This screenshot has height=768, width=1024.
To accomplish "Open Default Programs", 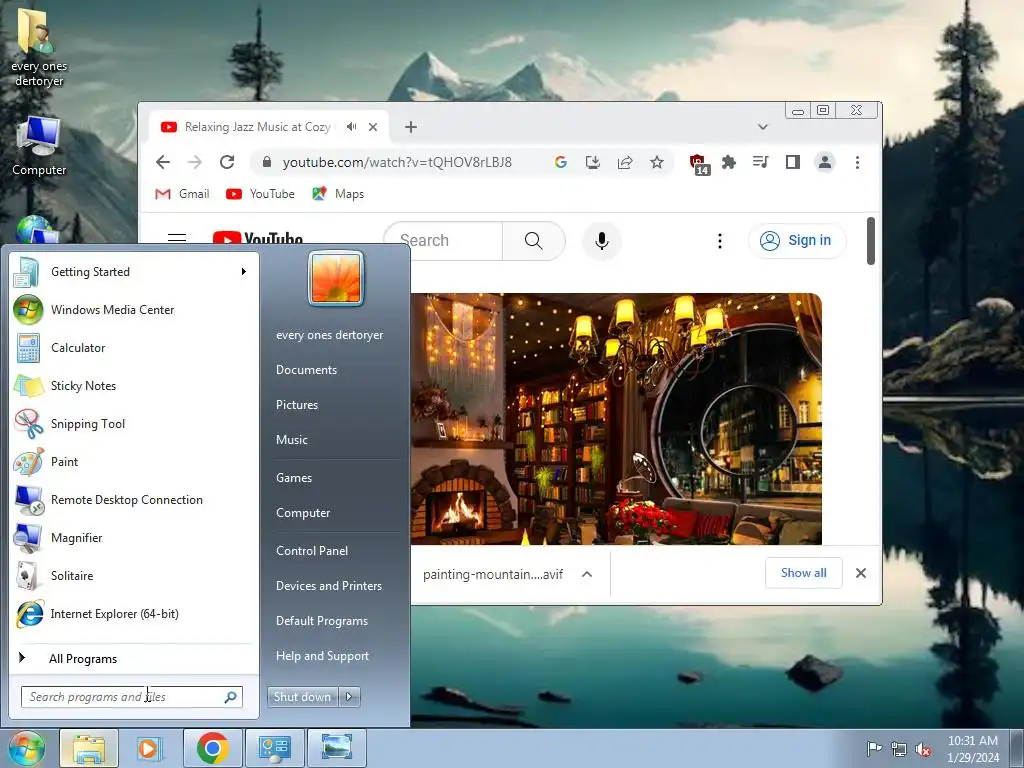I will pos(321,621).
